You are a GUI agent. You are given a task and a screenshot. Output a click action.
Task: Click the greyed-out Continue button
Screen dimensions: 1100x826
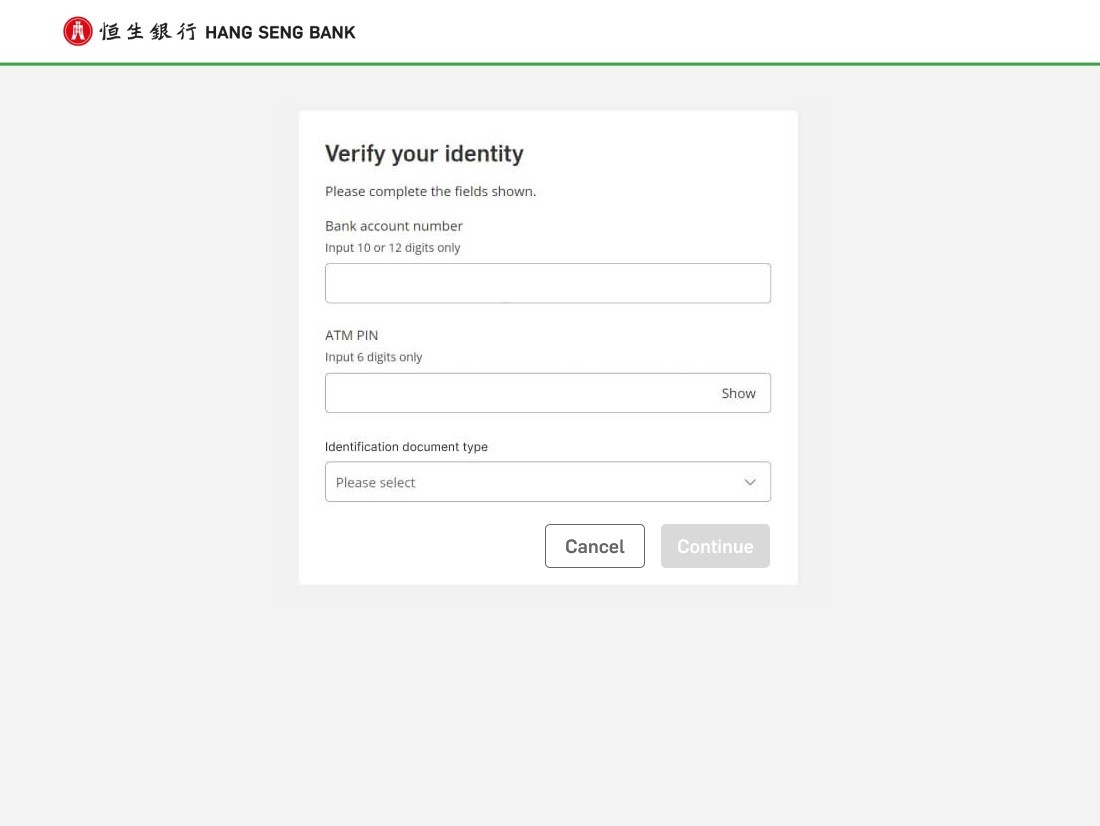pos(715,546)
